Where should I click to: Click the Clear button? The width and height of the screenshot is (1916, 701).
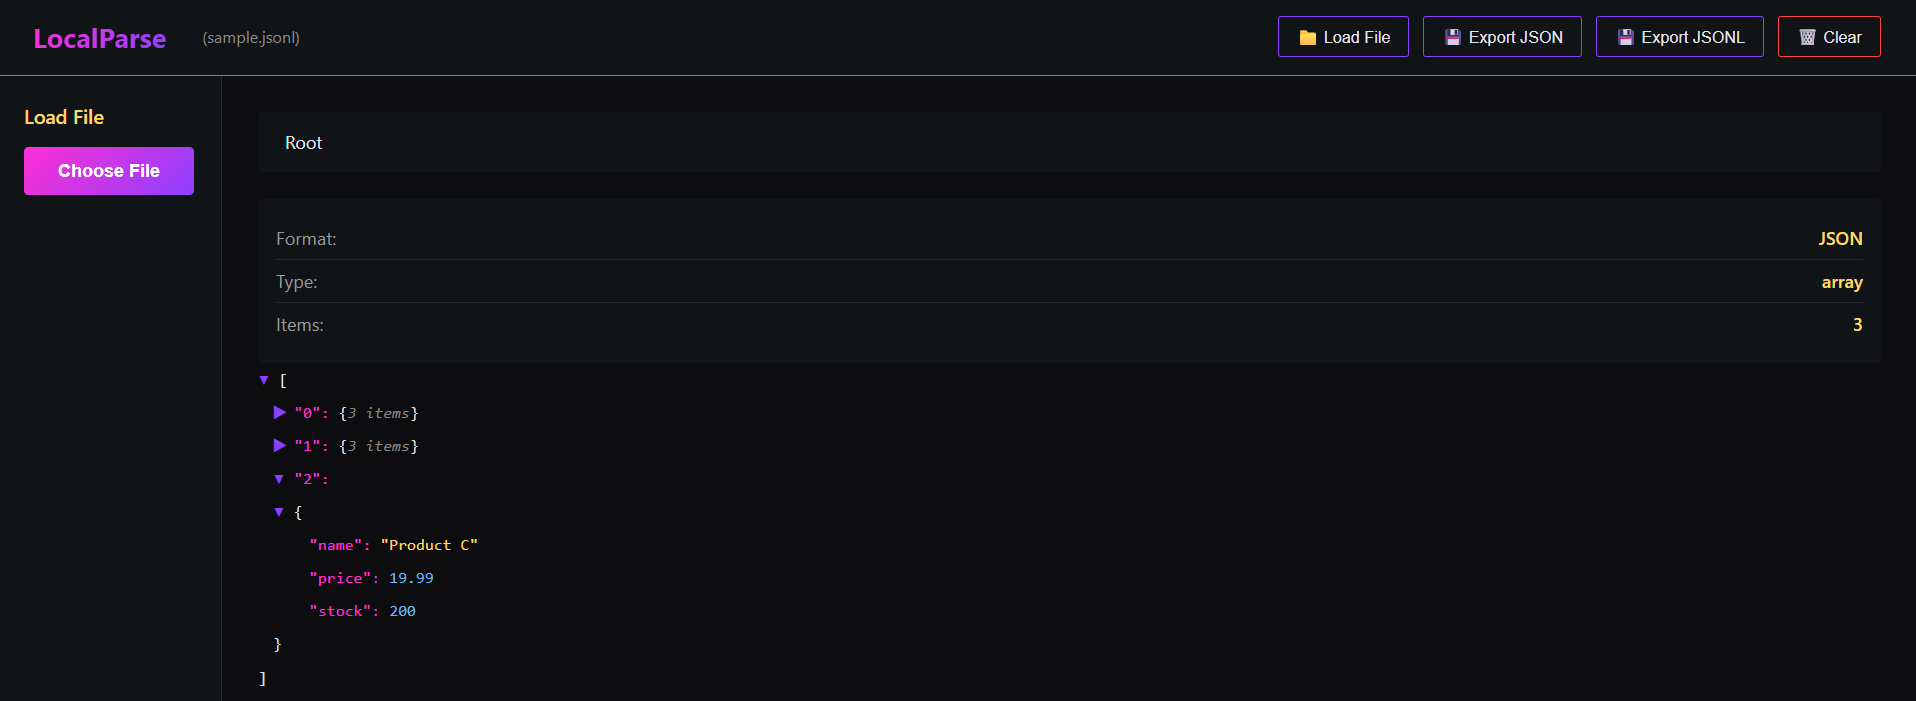pyautogui.click(x=1828, y=36)
